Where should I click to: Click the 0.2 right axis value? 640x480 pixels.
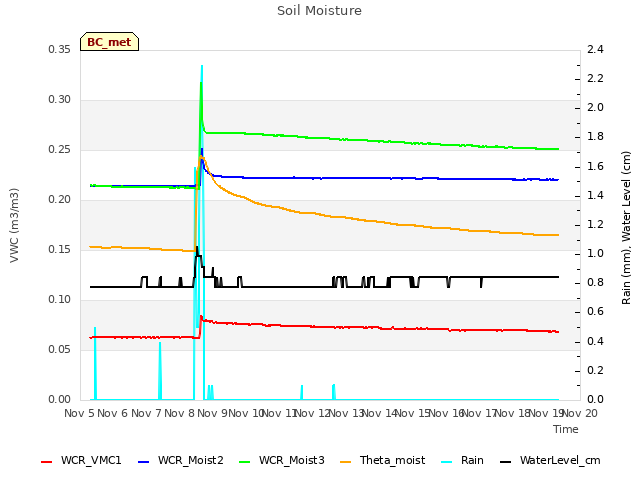coord(595,370)
